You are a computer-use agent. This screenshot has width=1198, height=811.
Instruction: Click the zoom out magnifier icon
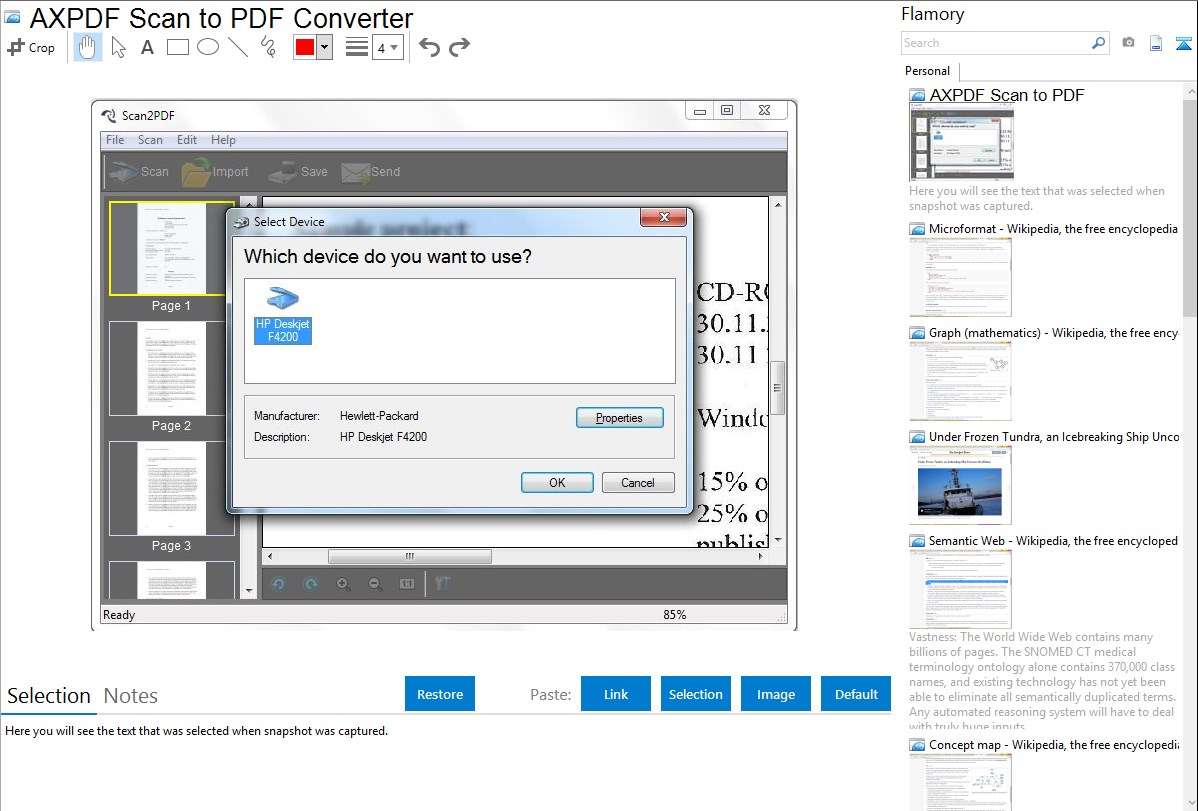coord(374,584)
